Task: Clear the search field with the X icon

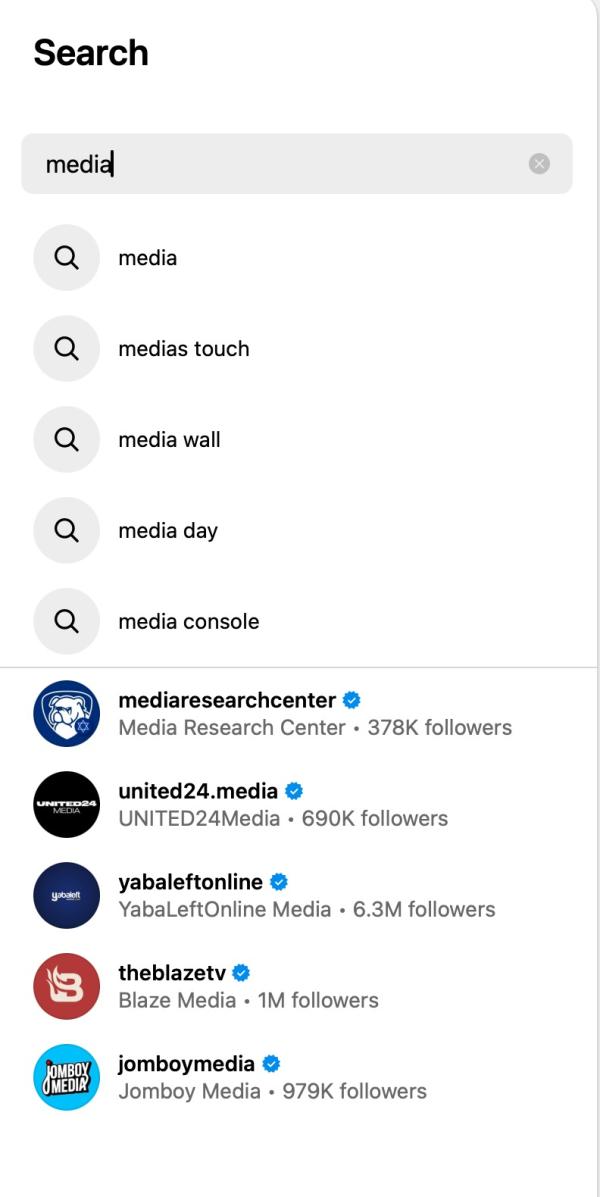Action: pyautogui.click(x=539, y=164)
